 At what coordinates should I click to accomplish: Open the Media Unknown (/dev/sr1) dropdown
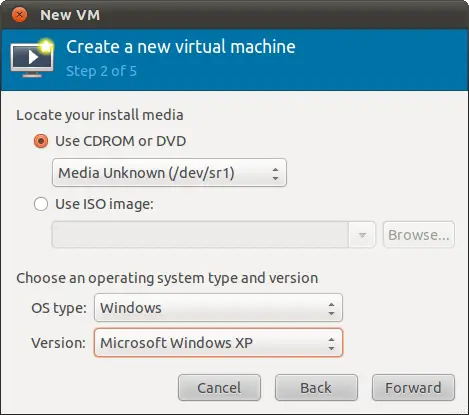[x=169, y=173]
